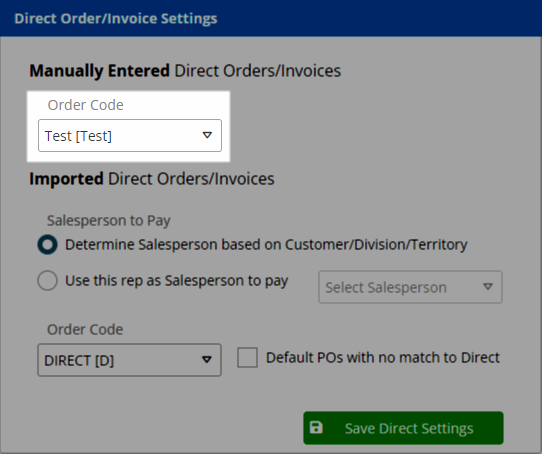
Task: Click the Use this rep as Salesperson label
Action: (176, 281)
